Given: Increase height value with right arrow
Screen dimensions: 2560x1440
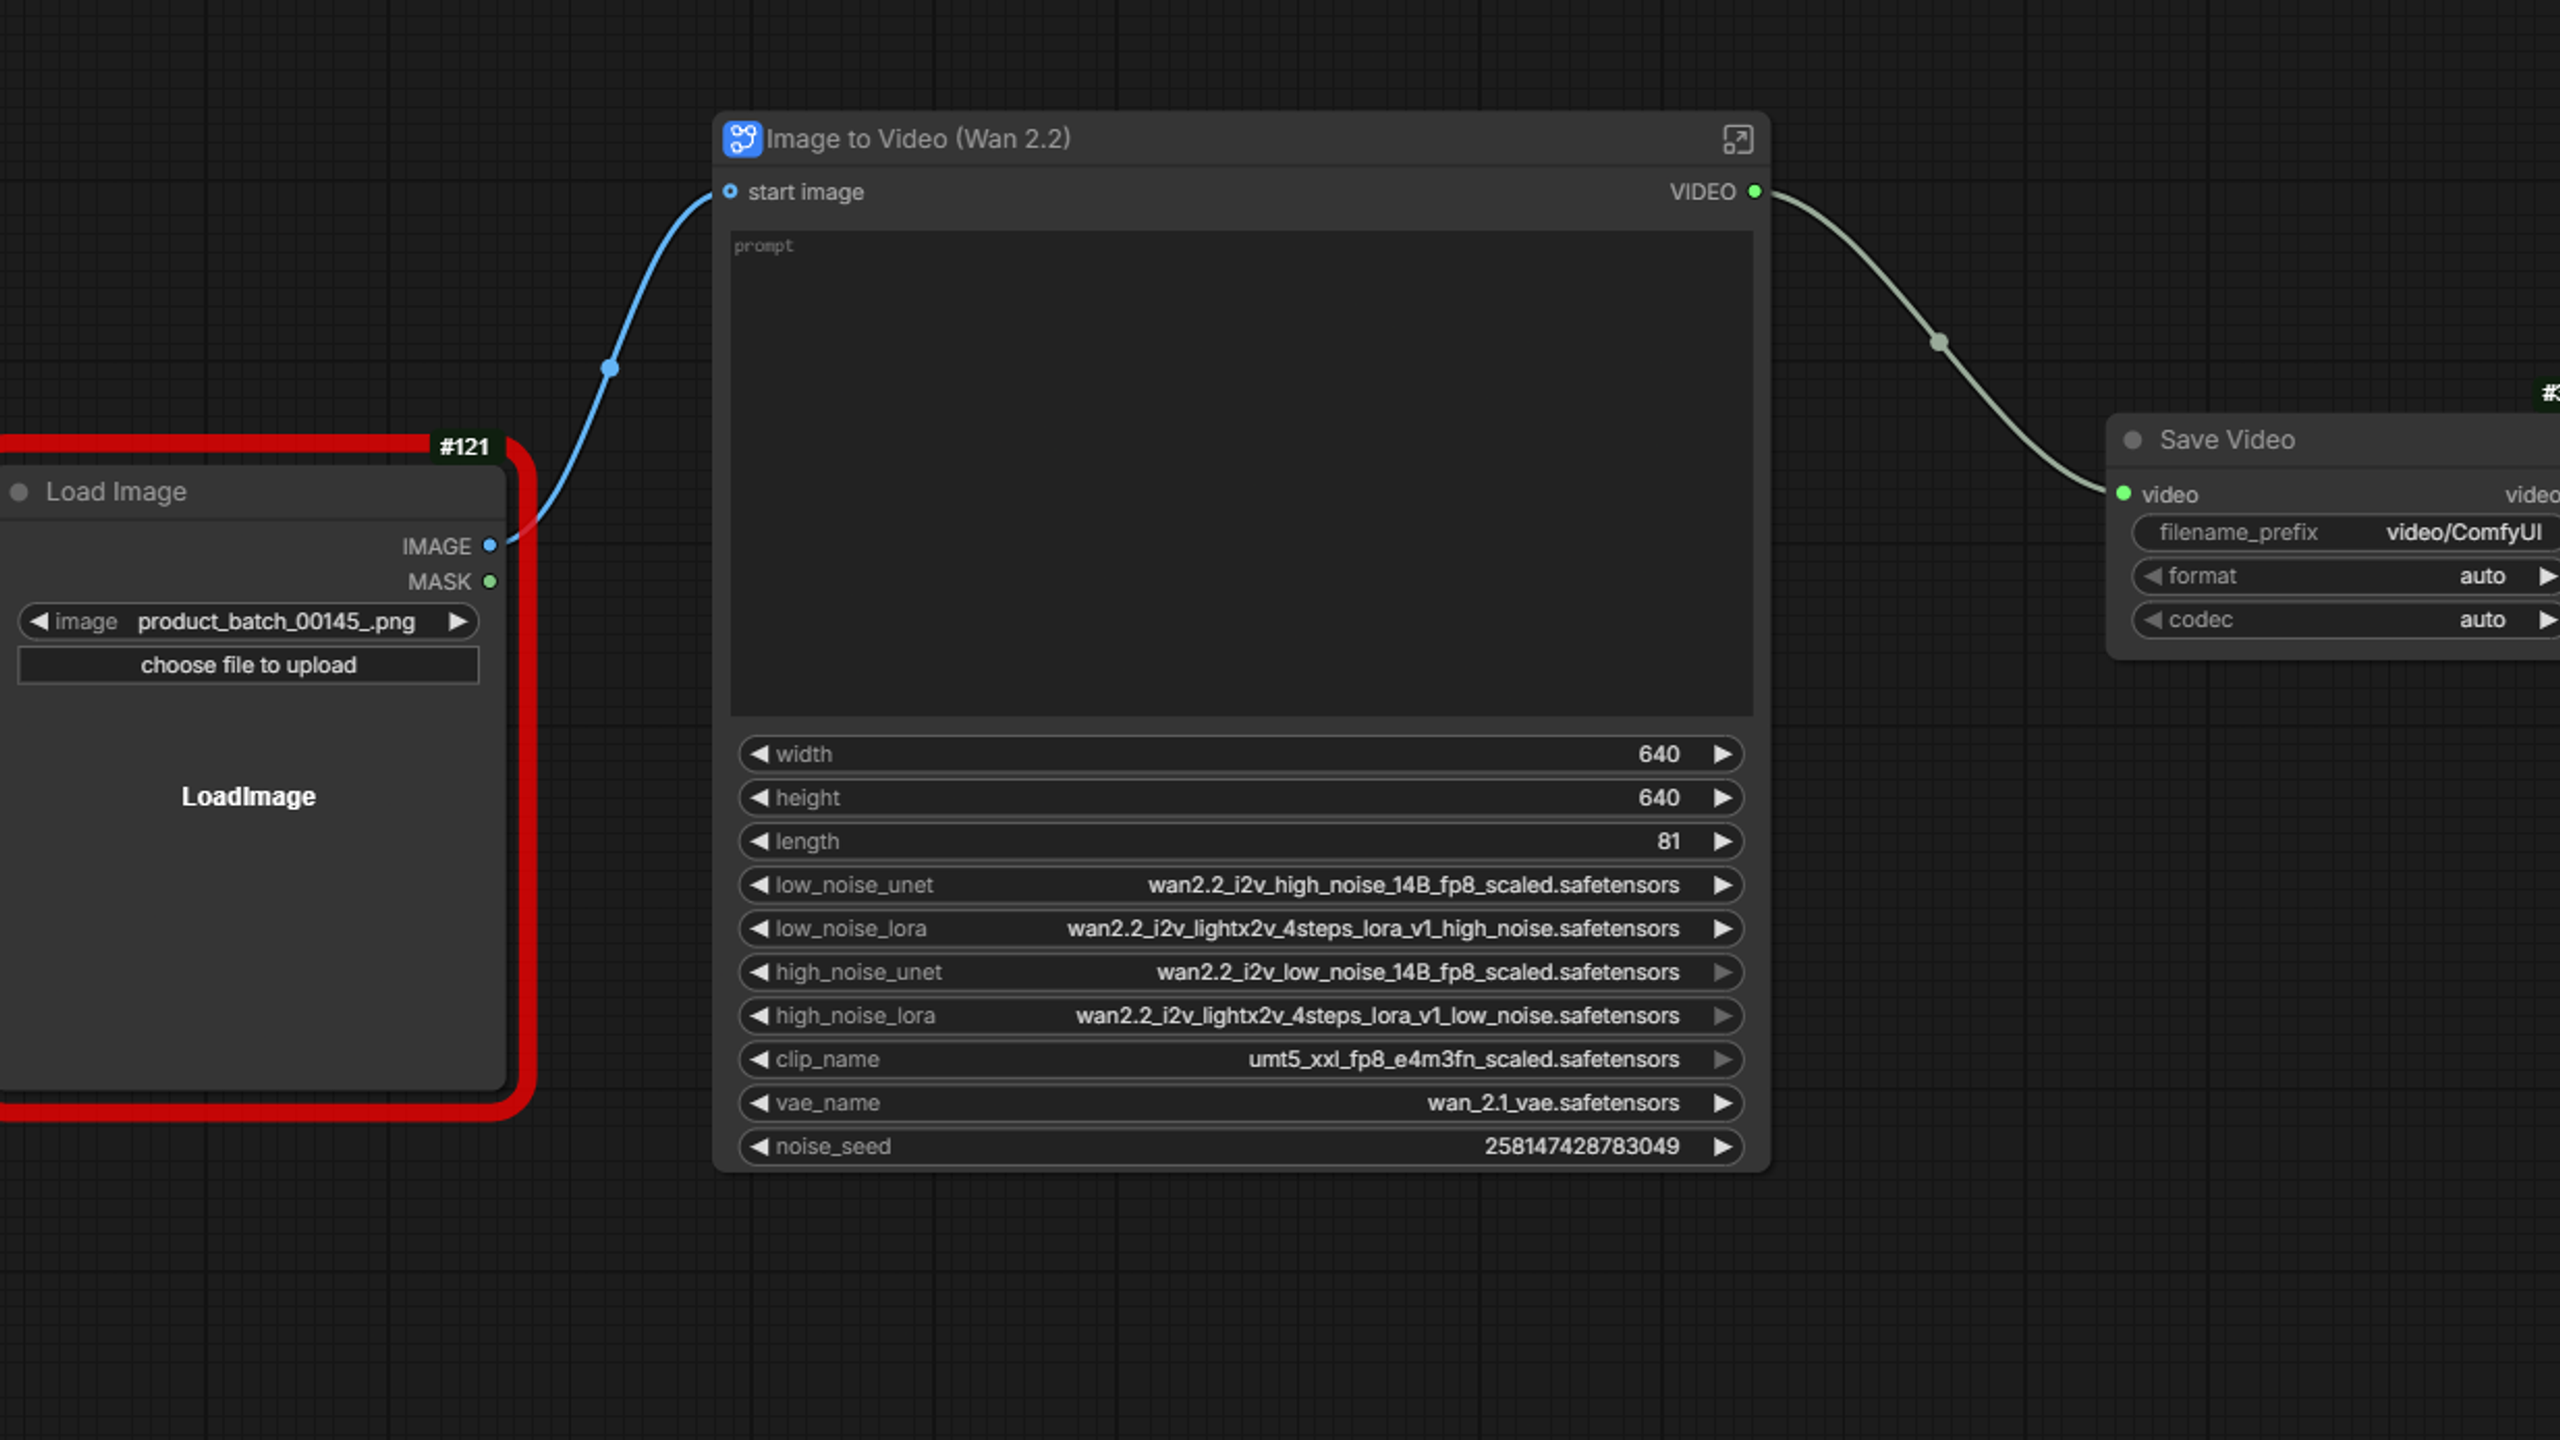Looking at the screenshot, I should pyautogui.click(x=1722, y=798).
